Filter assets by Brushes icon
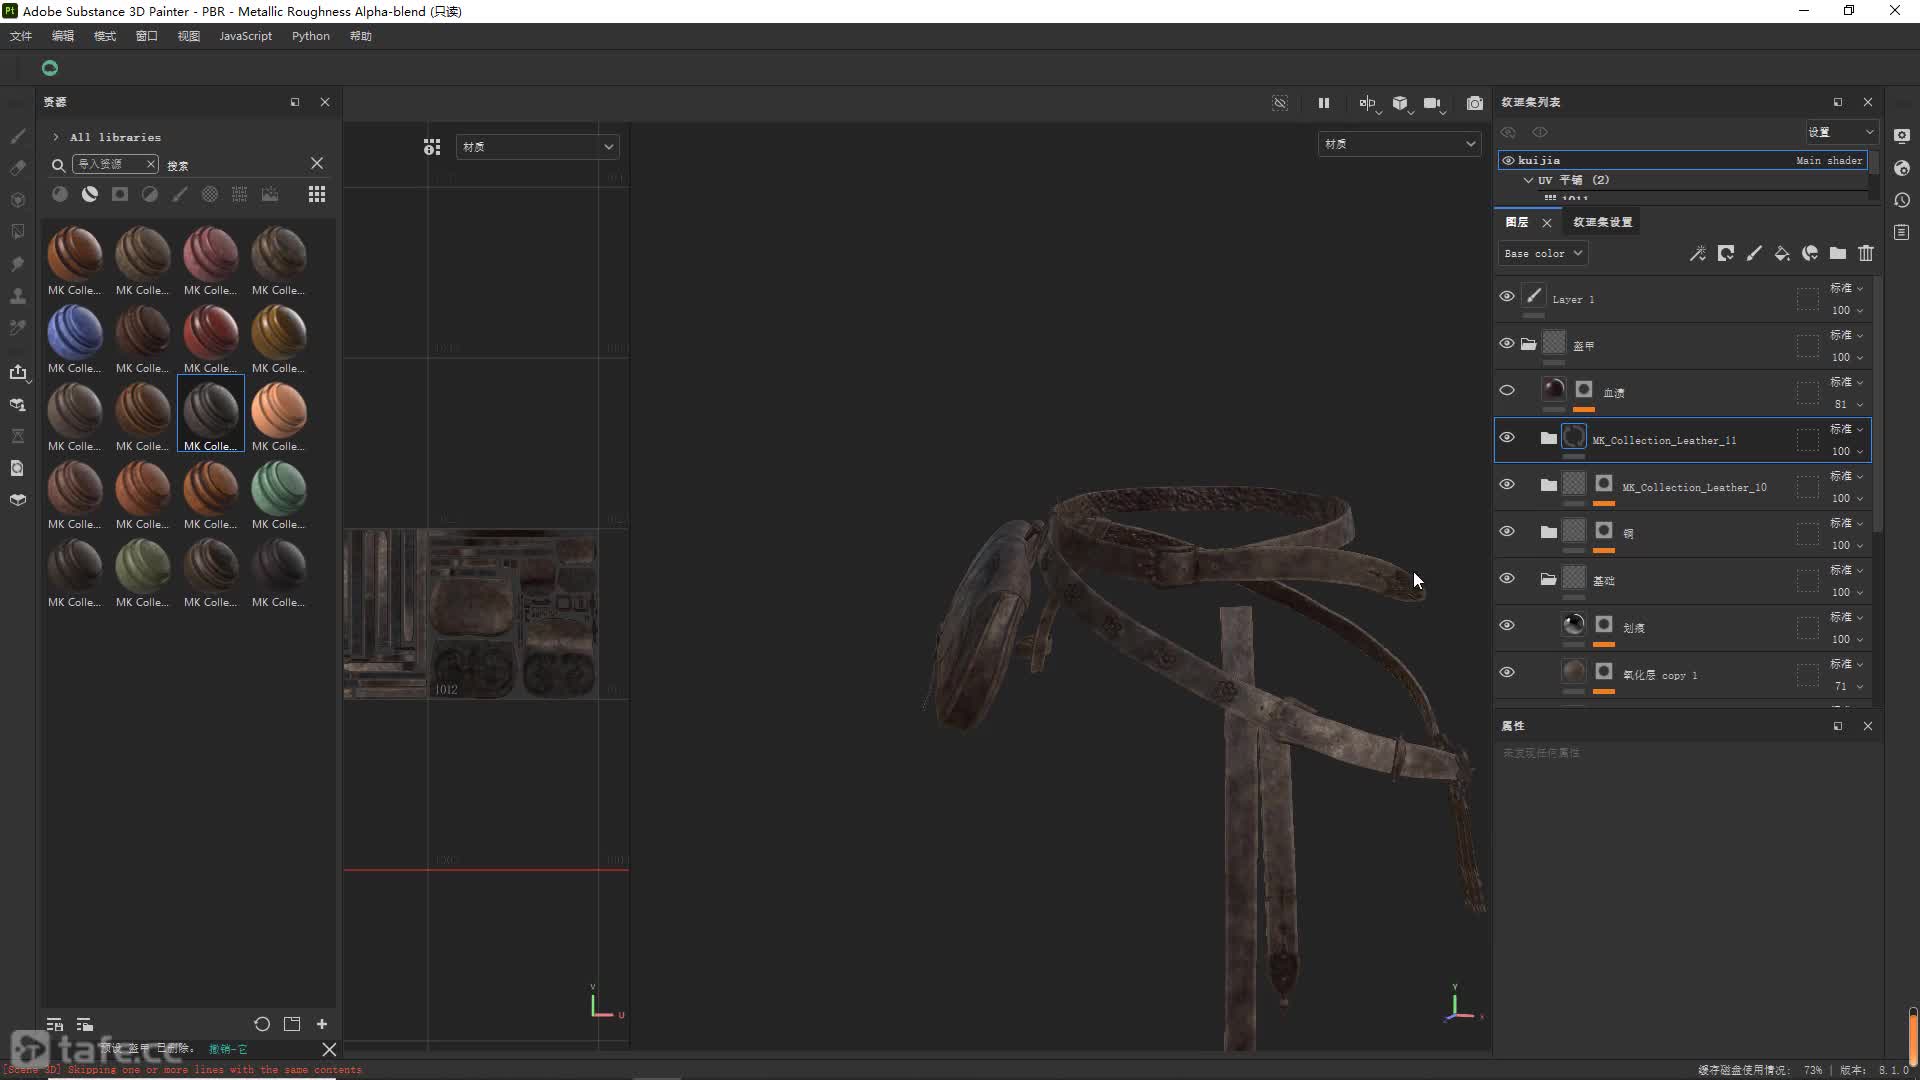 180,194
